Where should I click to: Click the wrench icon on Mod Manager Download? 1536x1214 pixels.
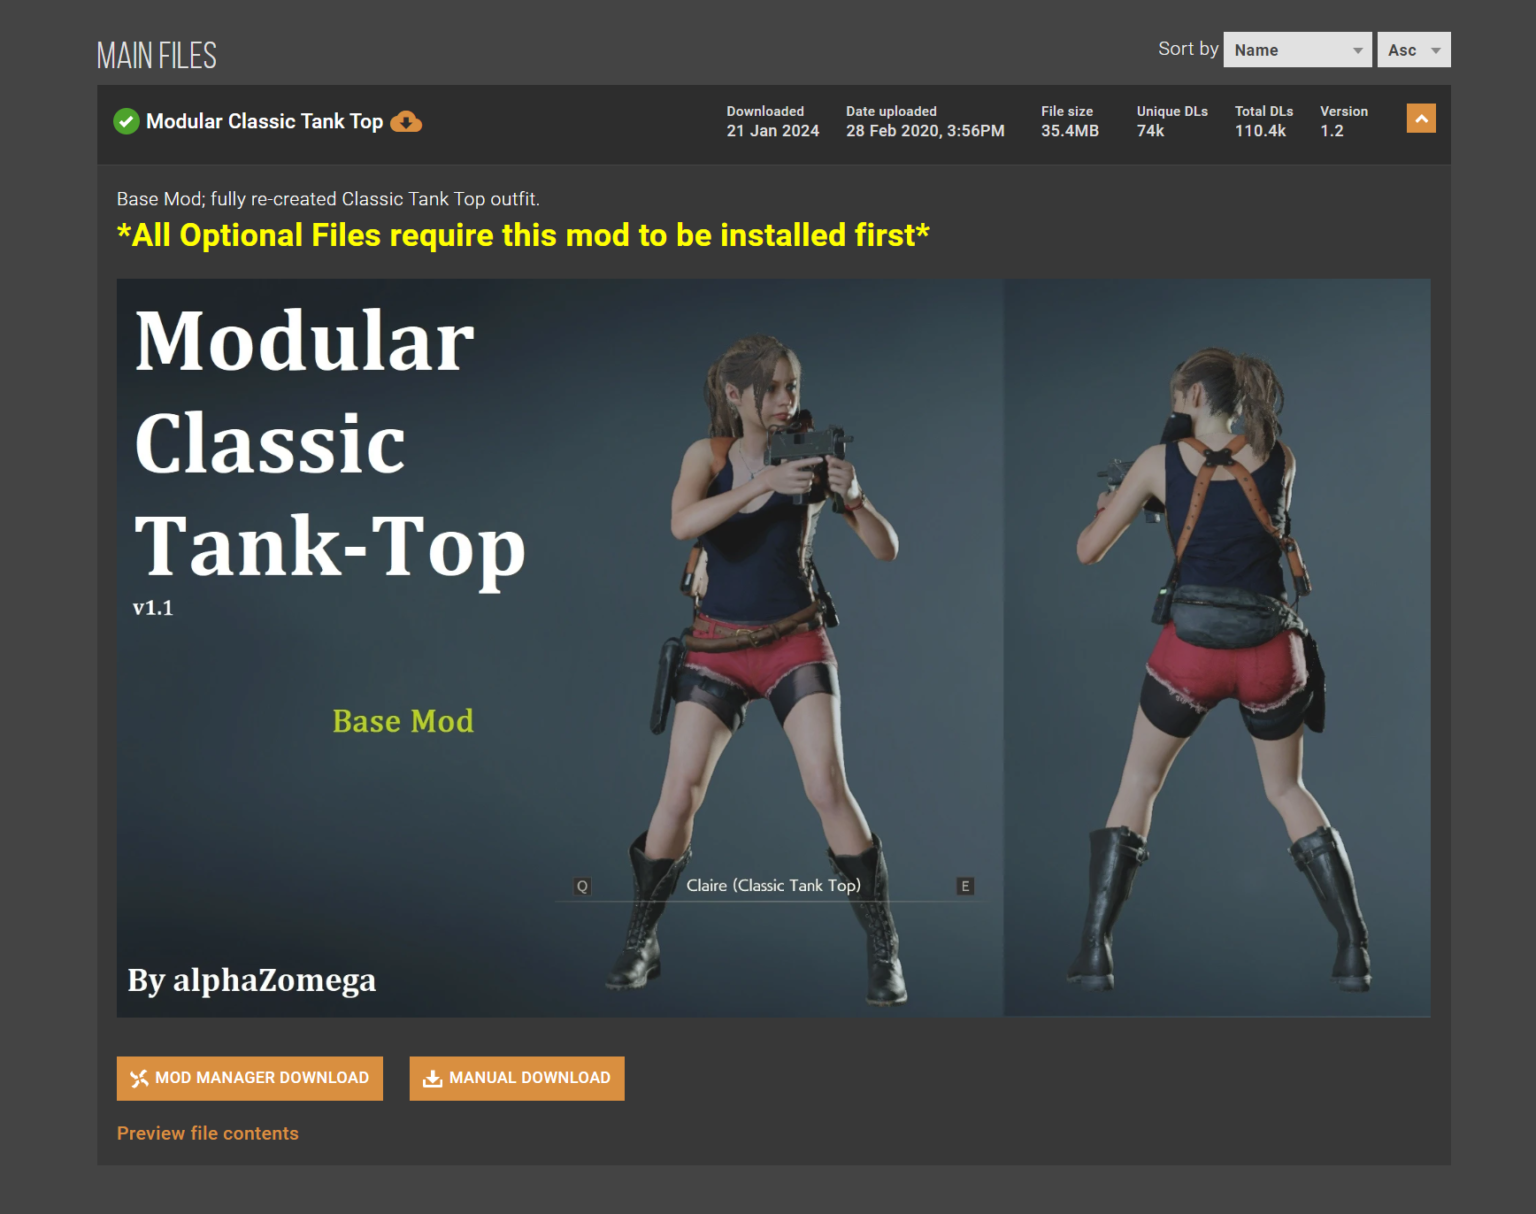click(x=139, y=1078)
